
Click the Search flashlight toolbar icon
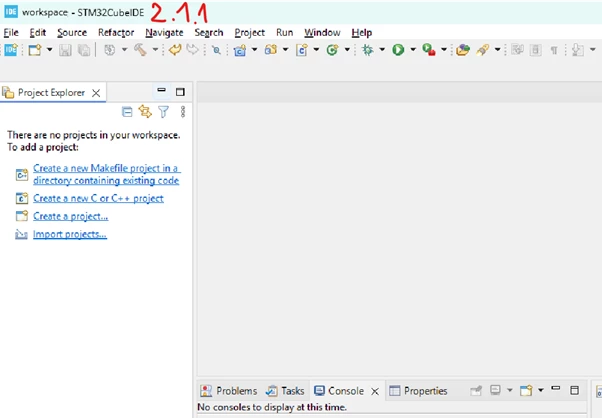tap(483, 50)
